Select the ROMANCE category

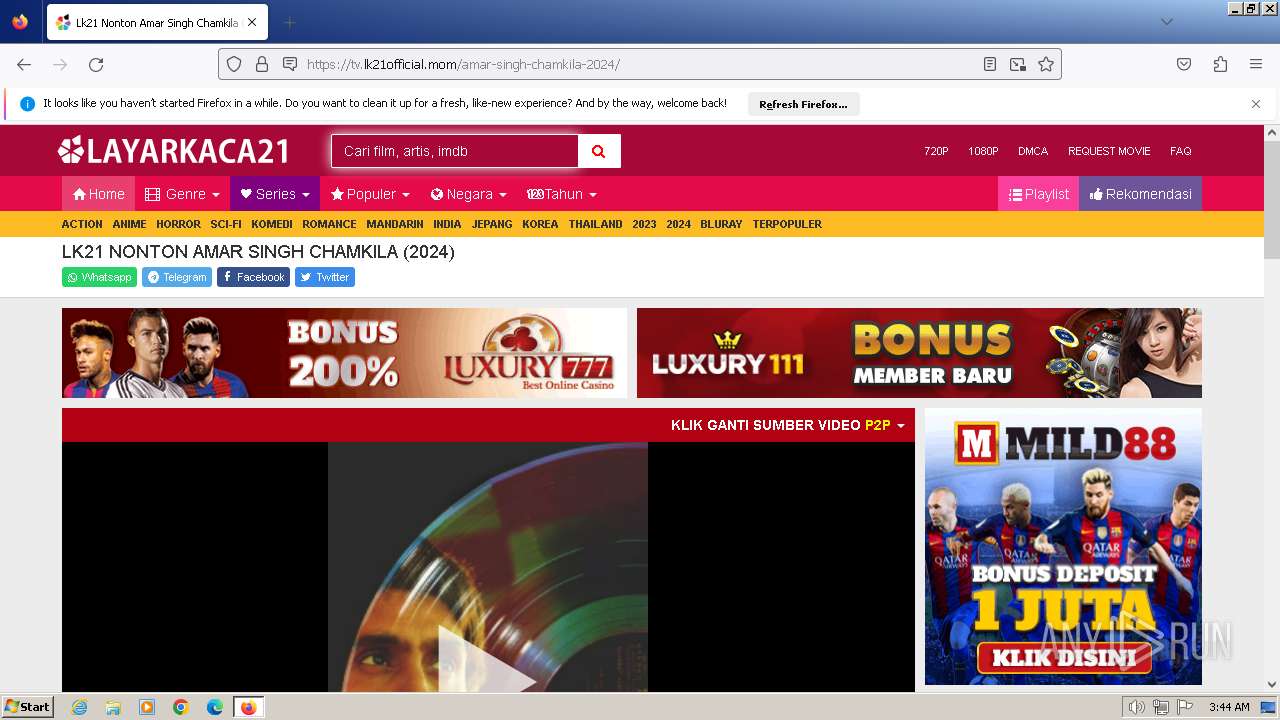329,224
